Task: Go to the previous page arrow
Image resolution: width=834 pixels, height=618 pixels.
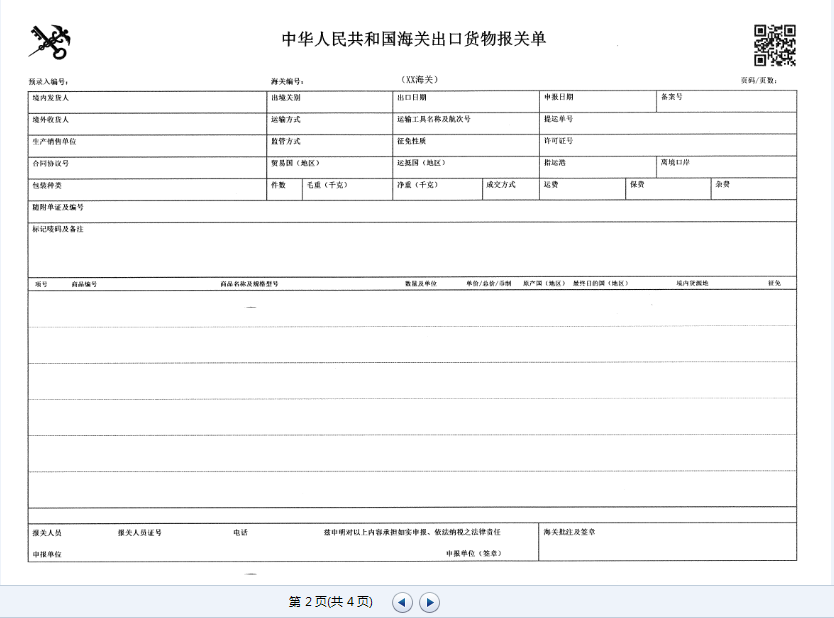Action: (x=401, y=602)
